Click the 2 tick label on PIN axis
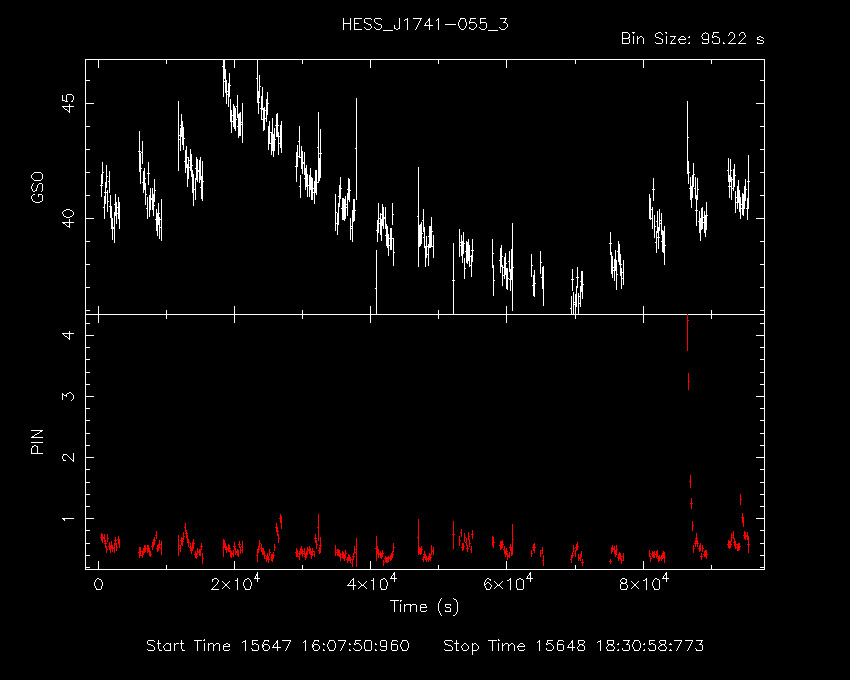This screenshot has height=680, width=850. (x=68, y=457)
